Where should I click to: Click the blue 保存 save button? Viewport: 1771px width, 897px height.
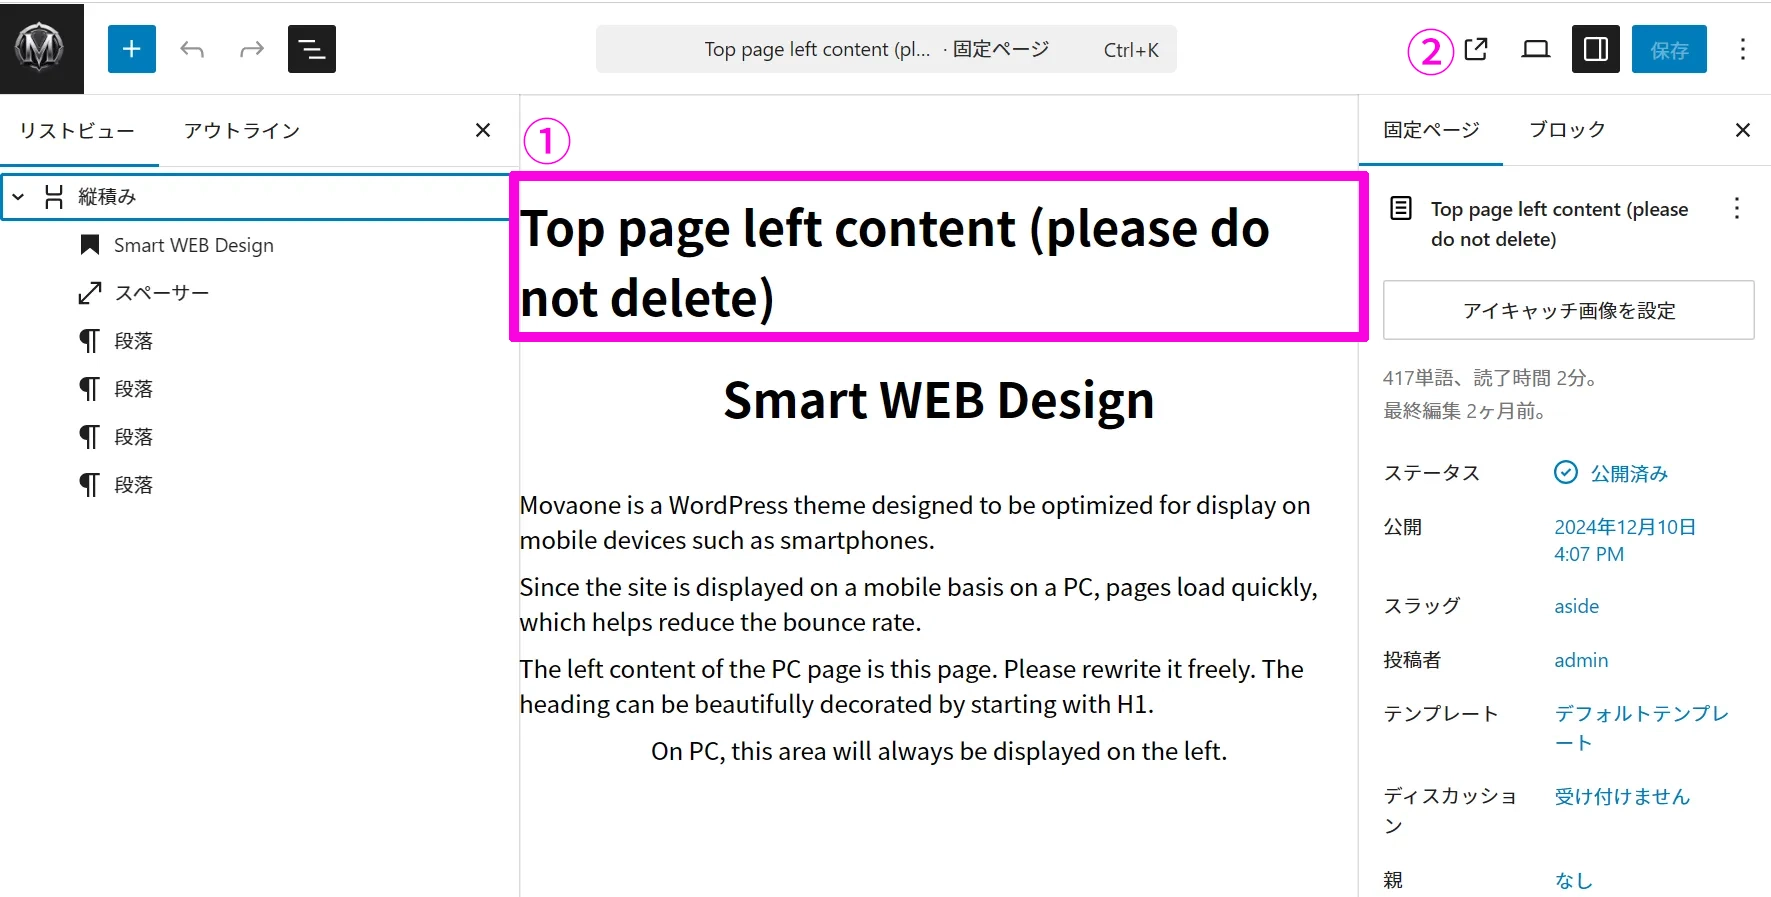1668,49
